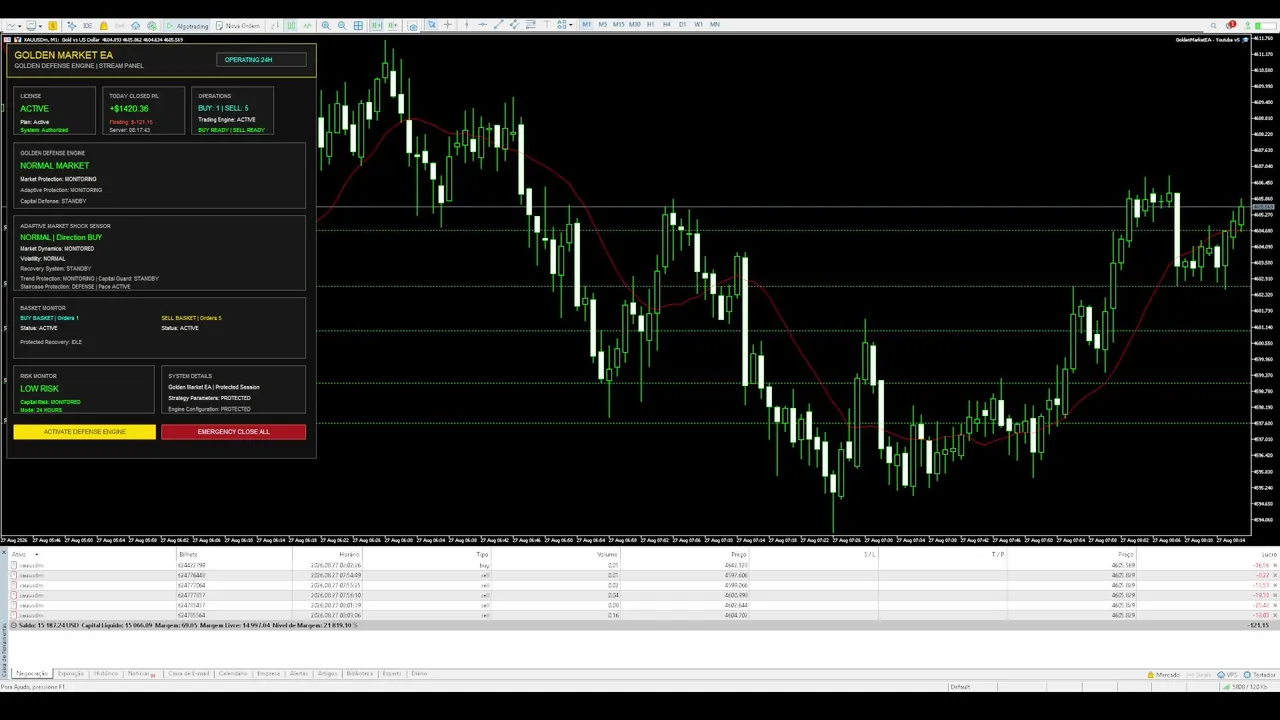Toggle the chart grid display
The height and width of the screenshot is (720, 1280).
click(358, 25)
